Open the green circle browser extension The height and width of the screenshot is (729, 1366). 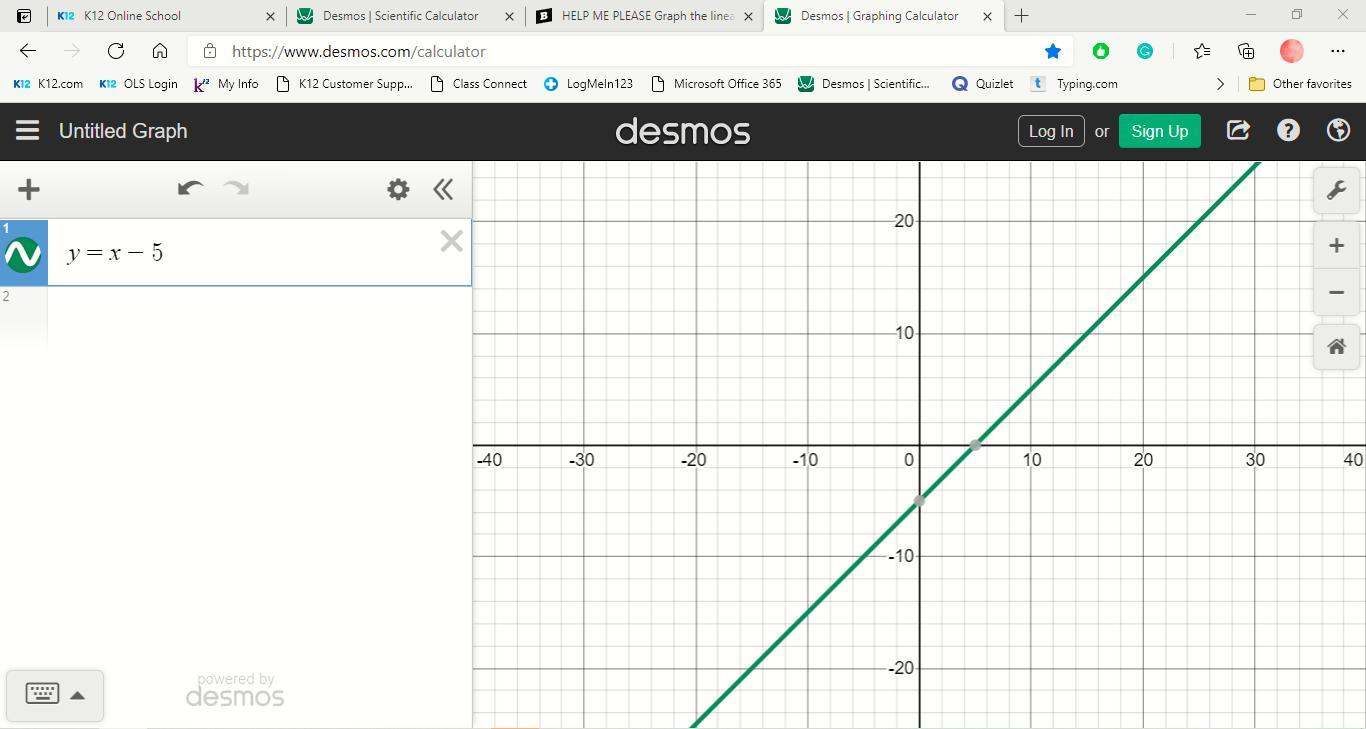click(1101, 51)
